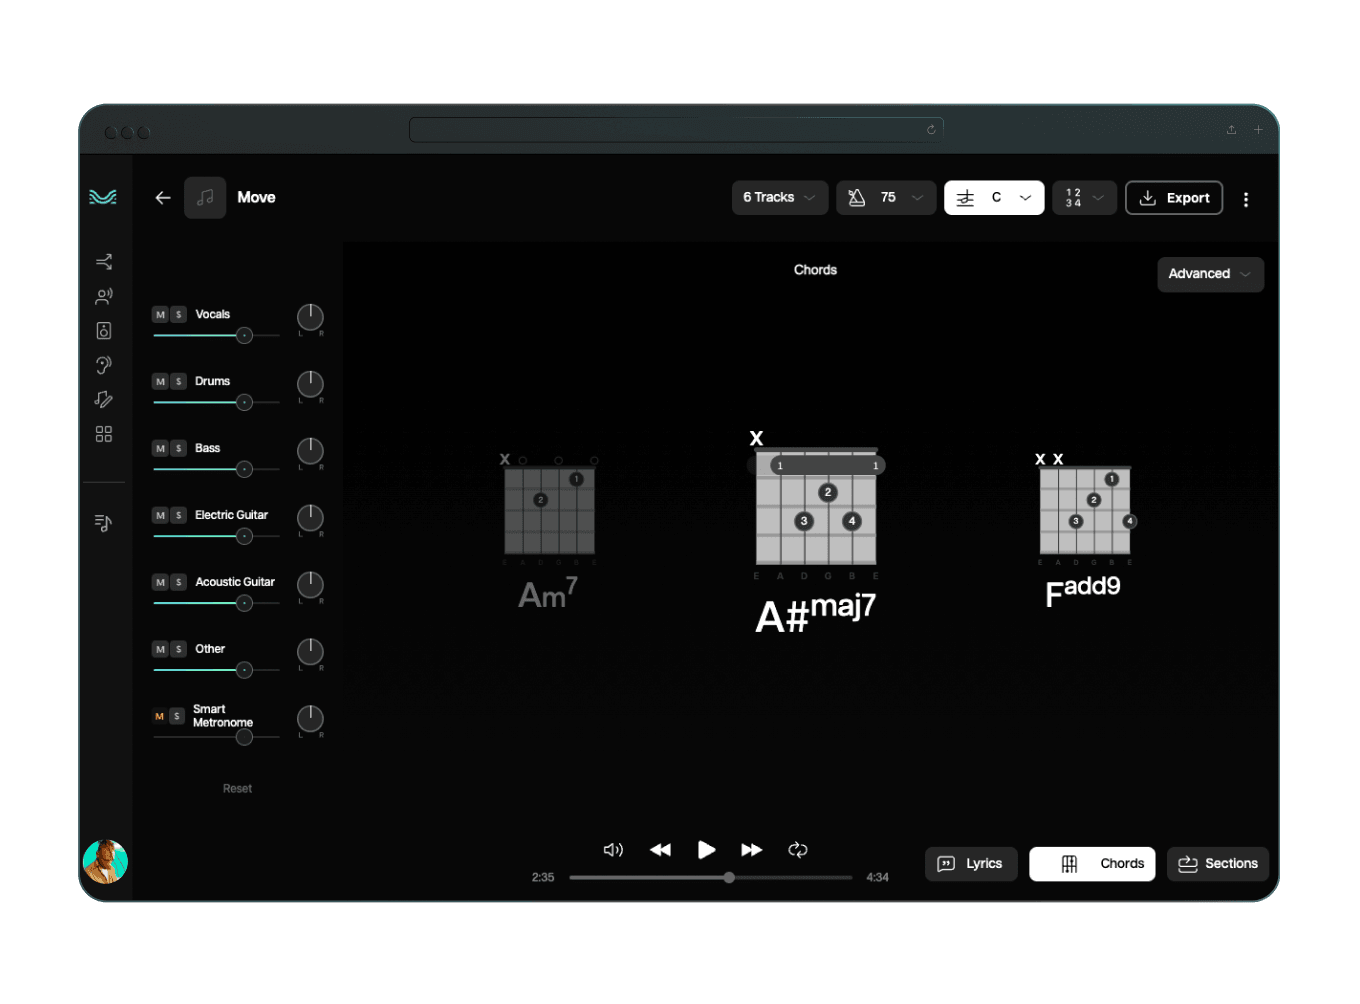Click the grid apps icon in sidebar
This screenshot has width=1360, height=1004.
(103, 434)
